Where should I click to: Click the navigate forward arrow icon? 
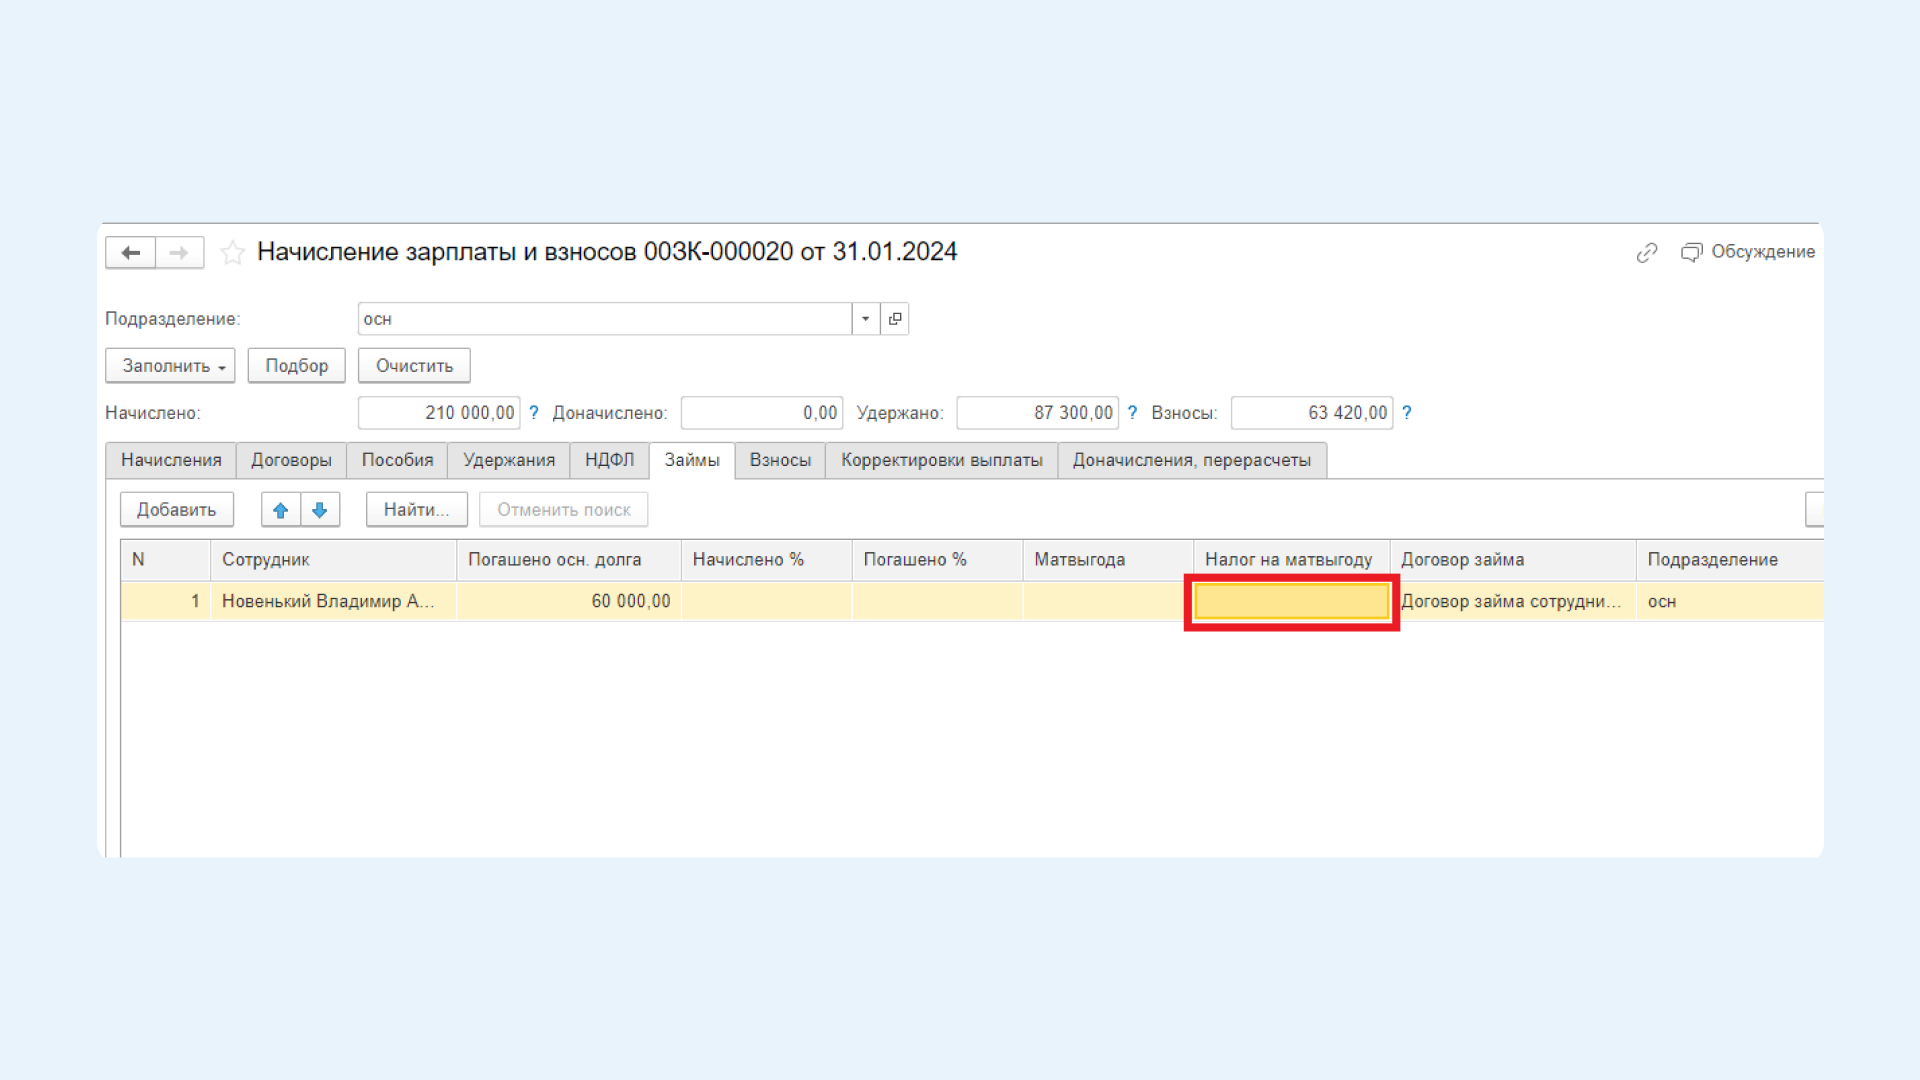(179, 251)
